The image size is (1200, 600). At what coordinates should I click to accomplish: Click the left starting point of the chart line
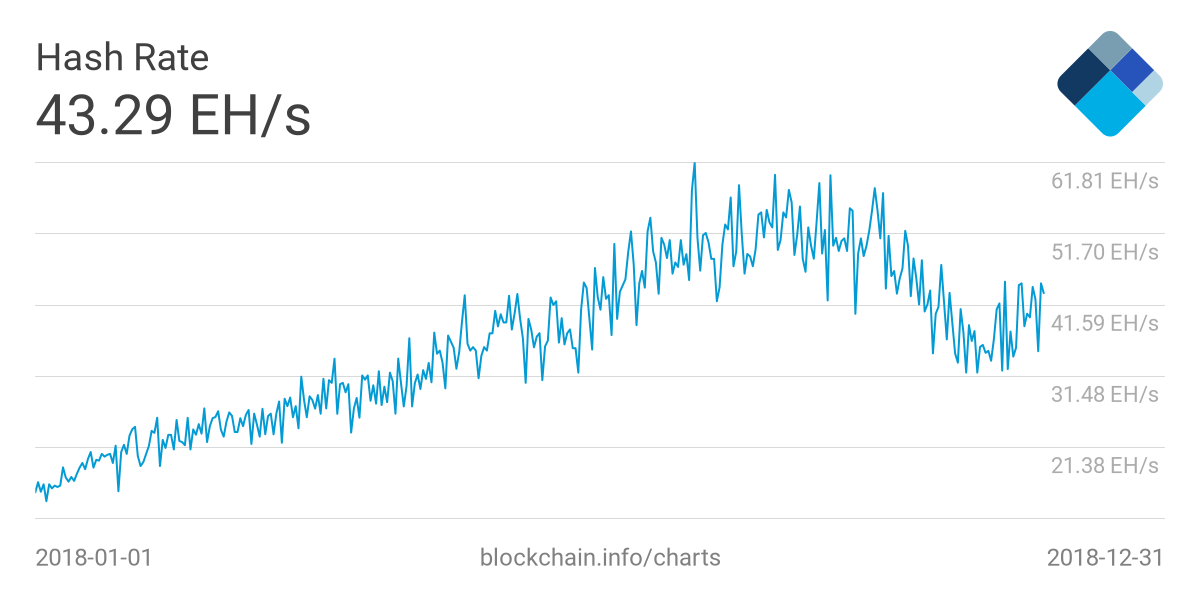pos(36,491)
